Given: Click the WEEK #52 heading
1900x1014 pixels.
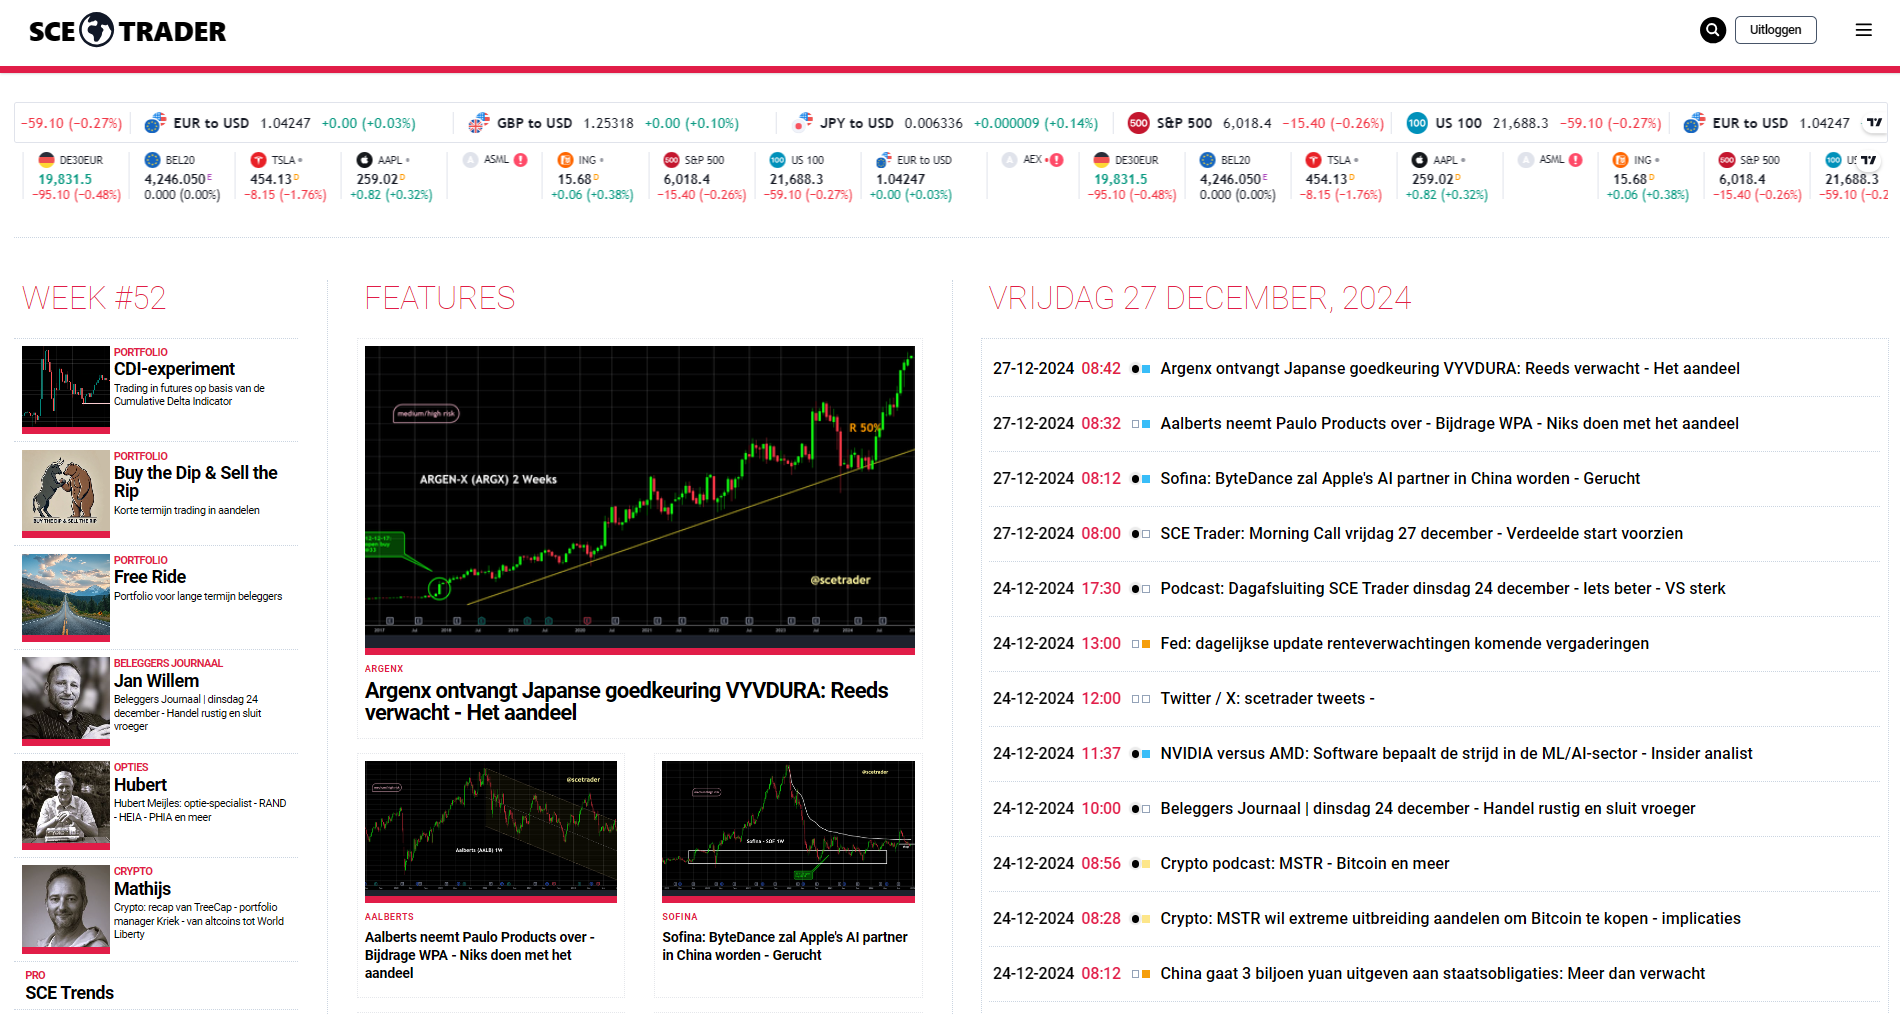Looking at the screenshot, I should [94, 298].
